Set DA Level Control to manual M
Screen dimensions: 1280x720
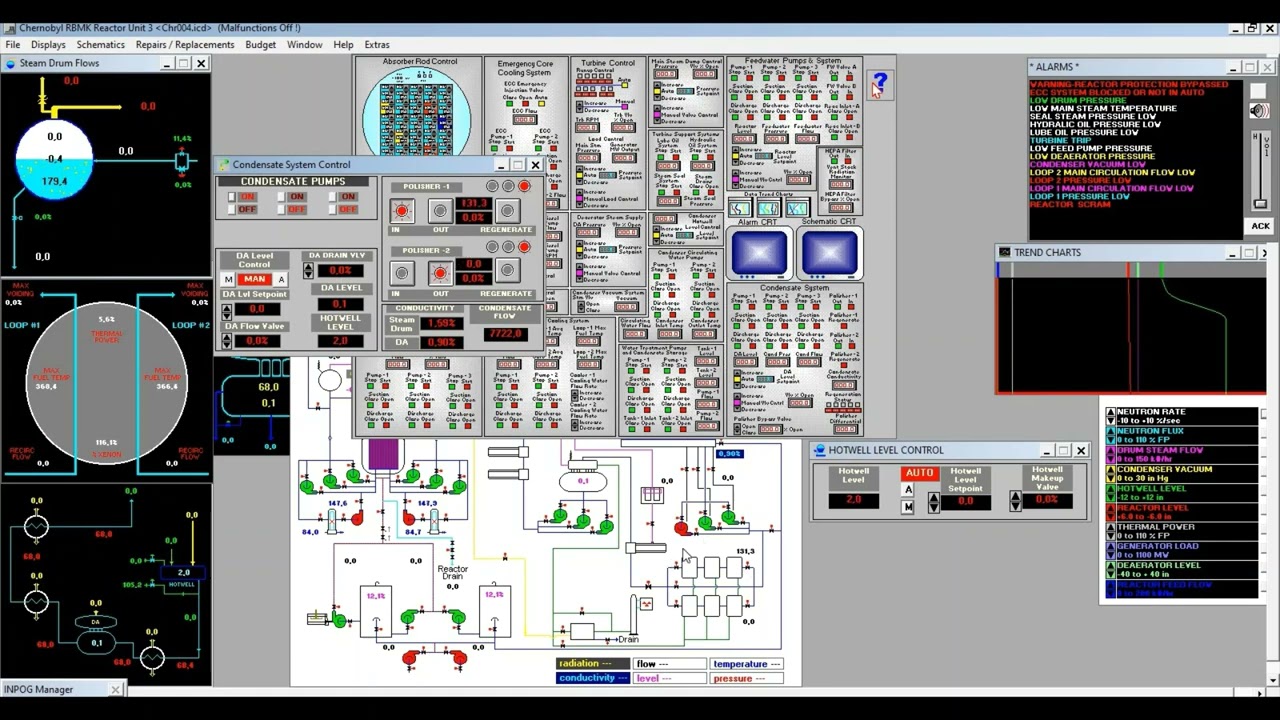pyautogui.click(x=228, y=280)
